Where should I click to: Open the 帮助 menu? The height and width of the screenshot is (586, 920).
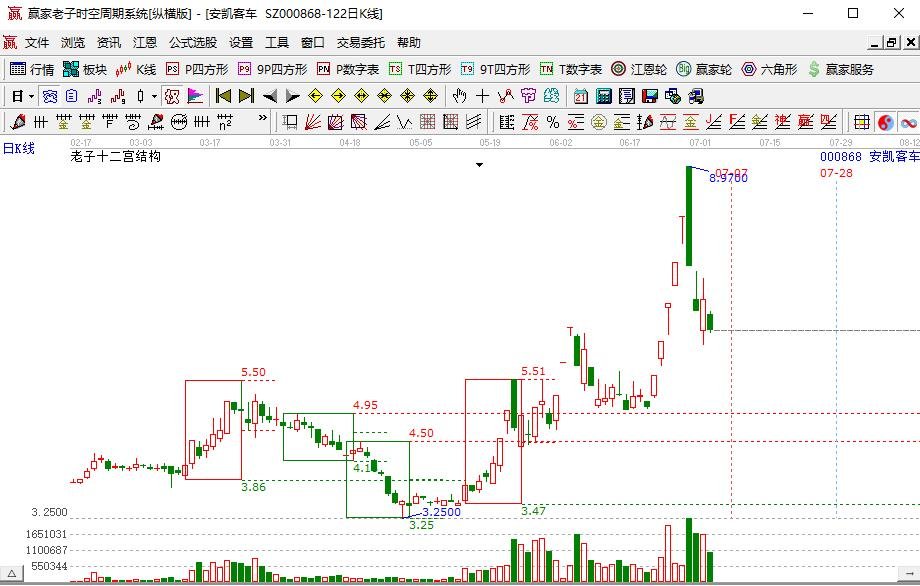pyautogui.click(x=409, y=42)
